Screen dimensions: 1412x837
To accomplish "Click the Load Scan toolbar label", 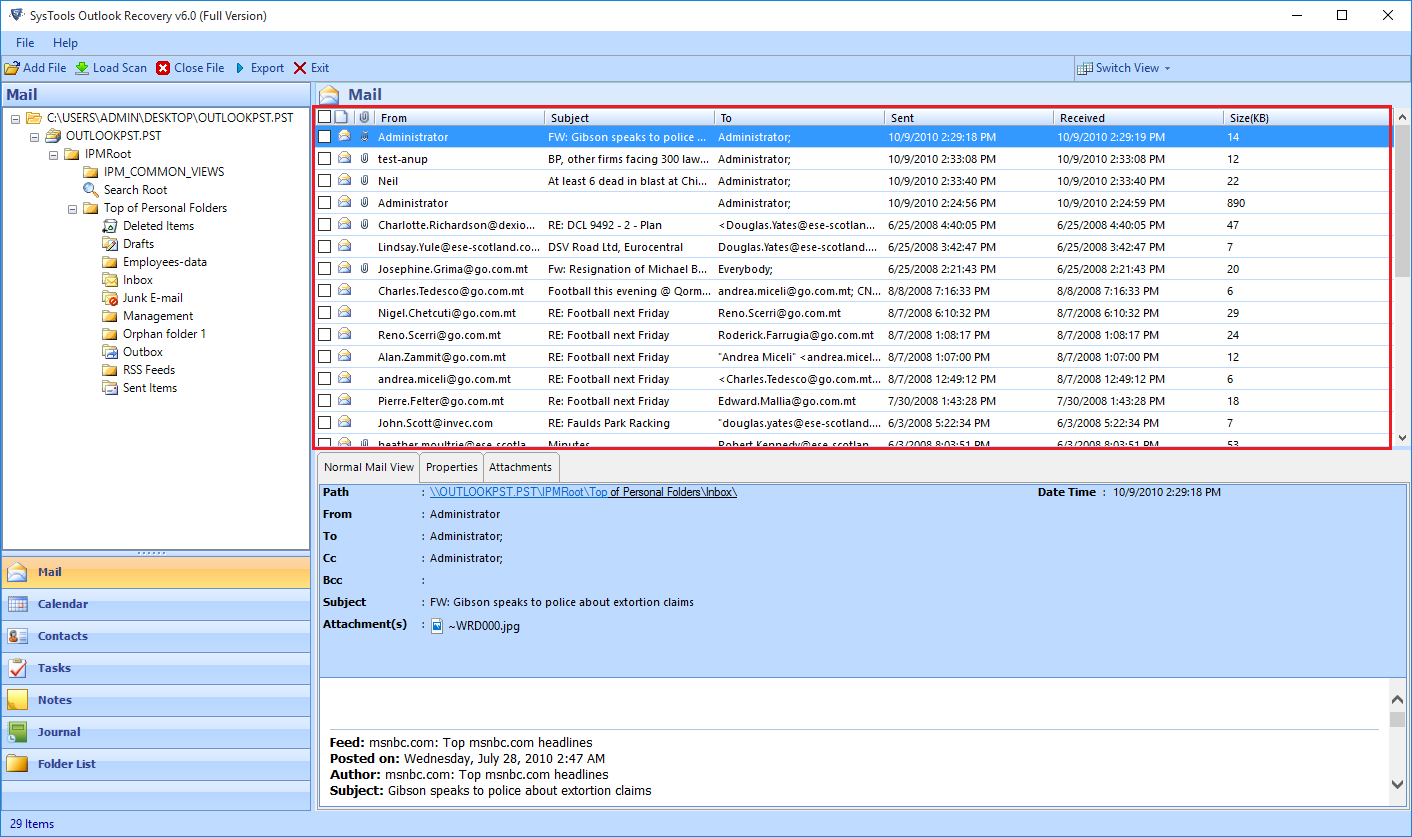I will tap(120, 68).
